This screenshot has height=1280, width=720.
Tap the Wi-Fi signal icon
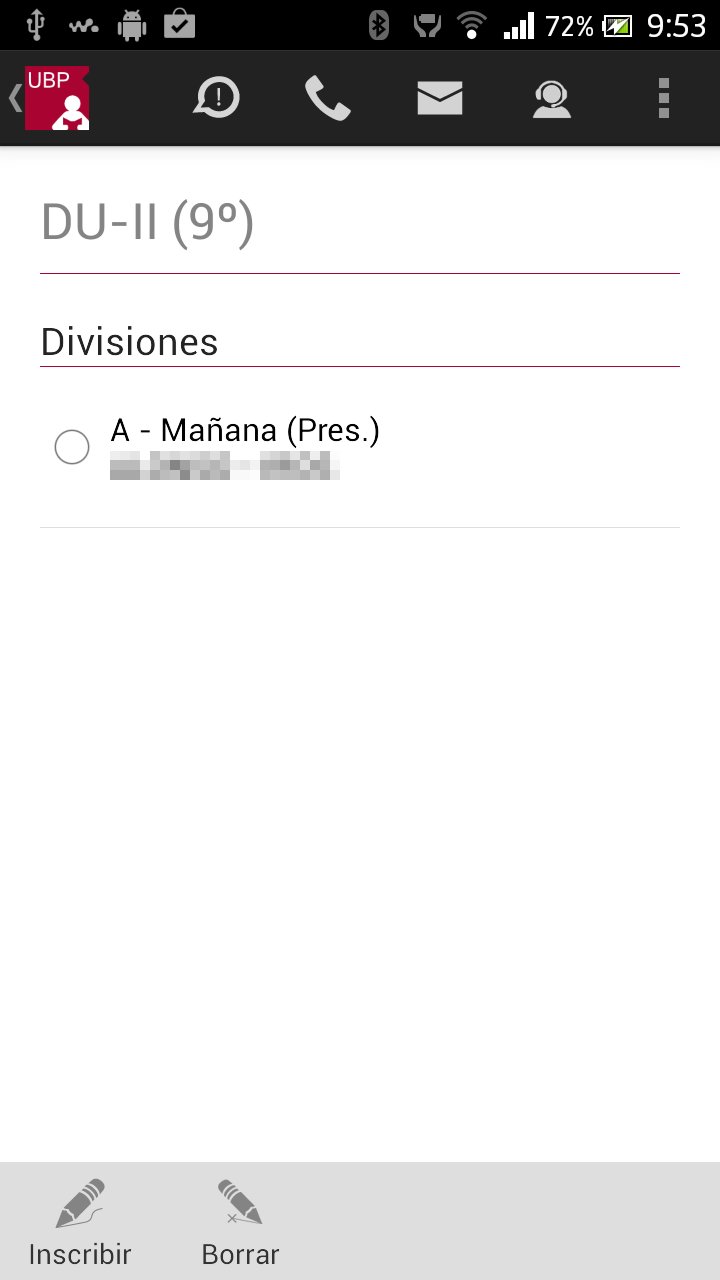coord(471,25)
